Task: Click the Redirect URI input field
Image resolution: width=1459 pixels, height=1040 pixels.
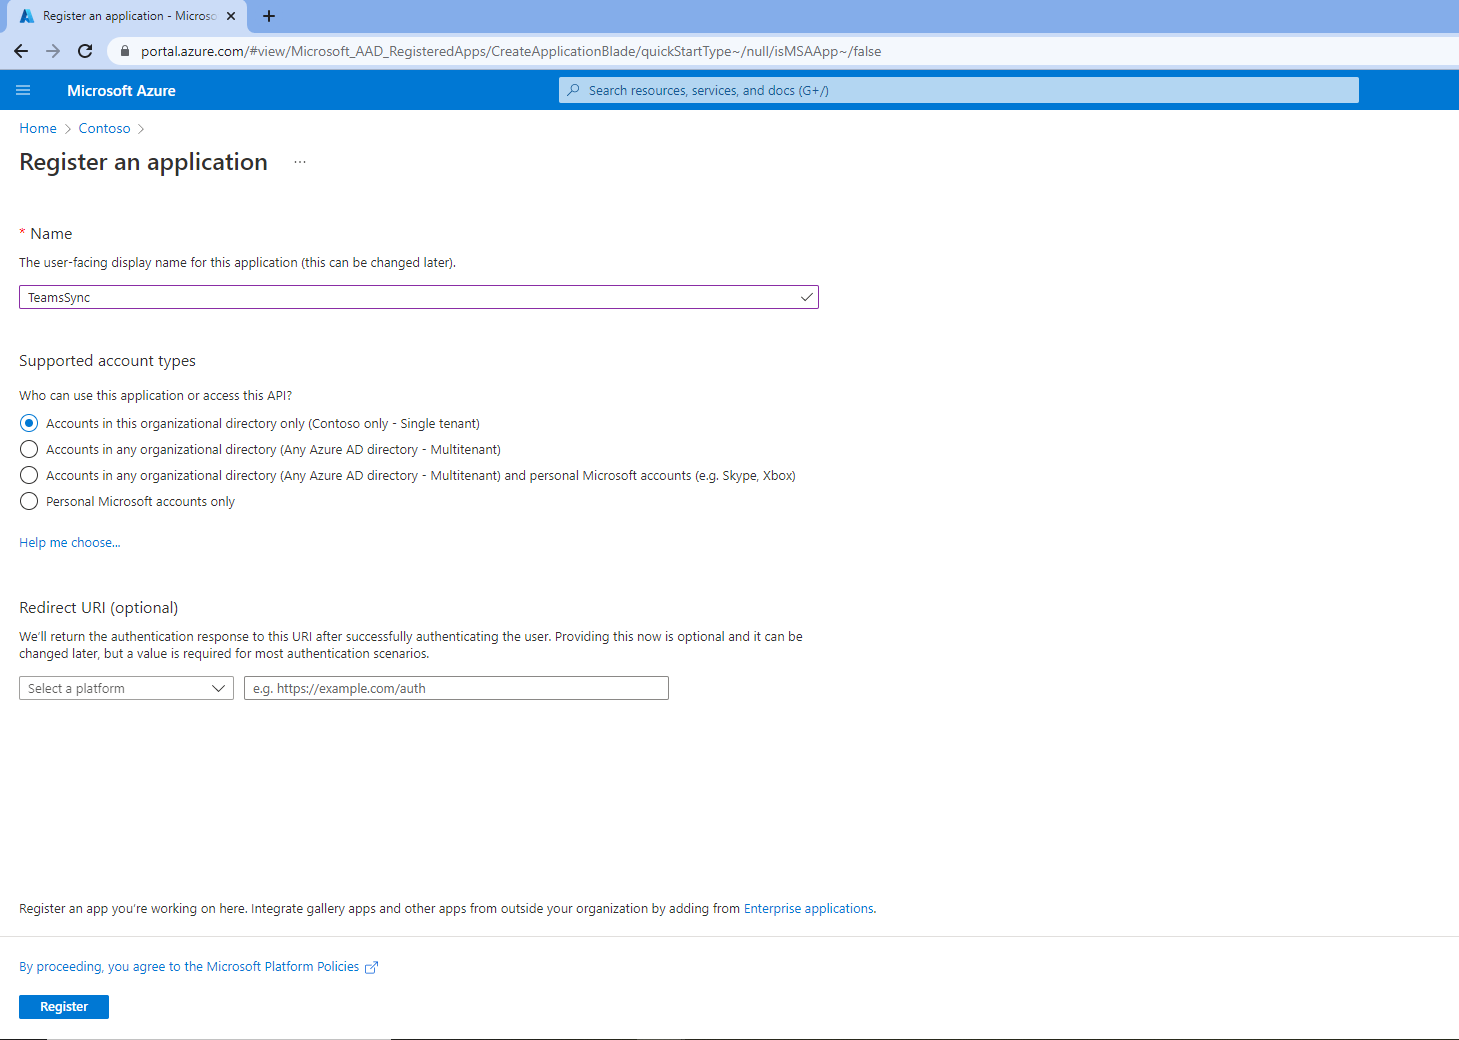Action: [456, 688]
